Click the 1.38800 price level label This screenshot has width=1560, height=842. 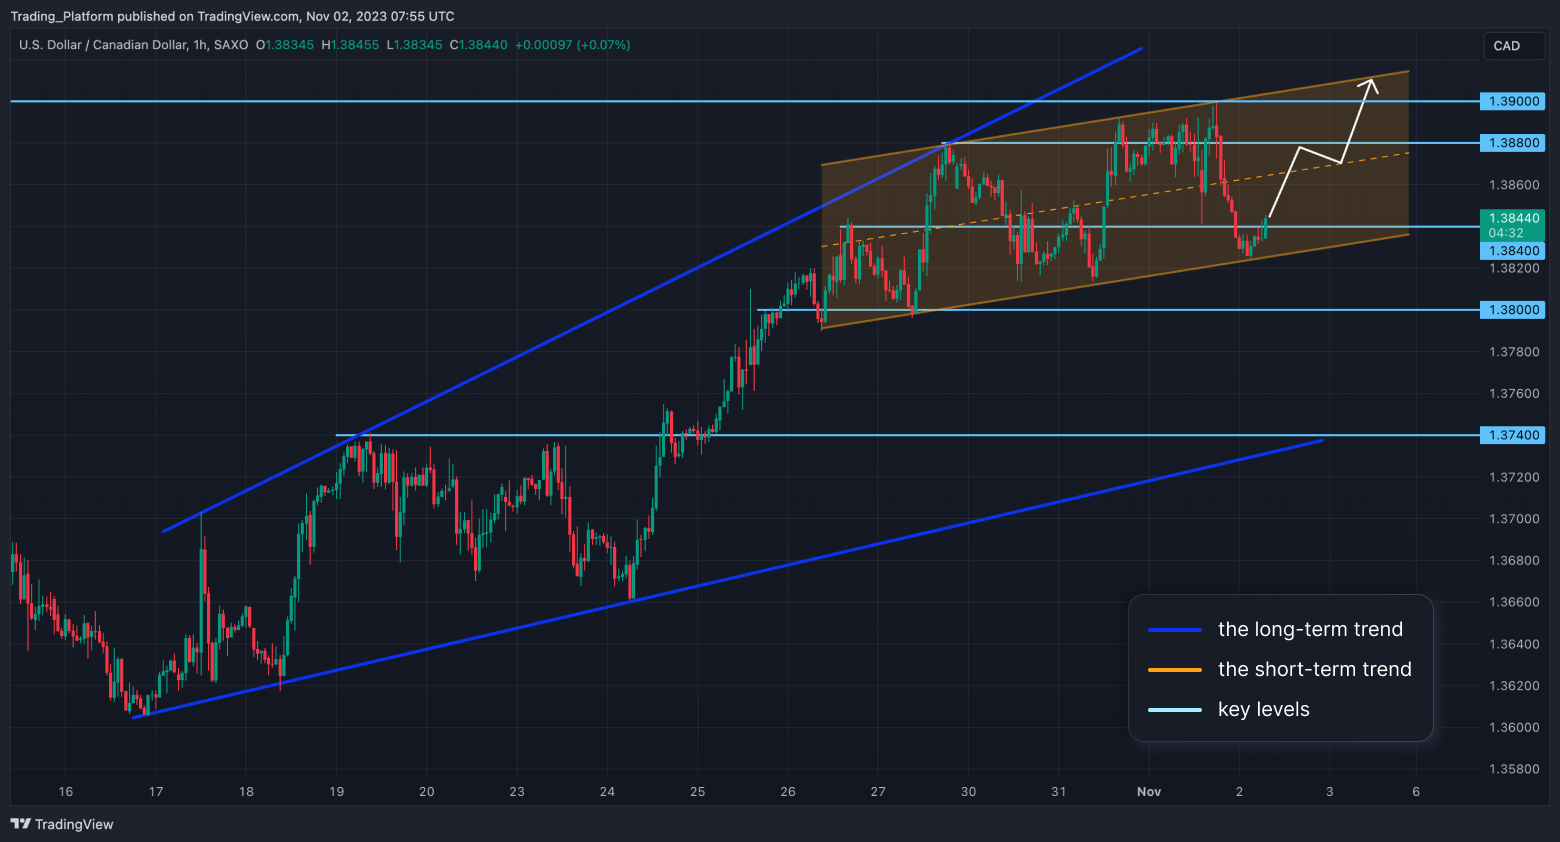coord(1512,143)
